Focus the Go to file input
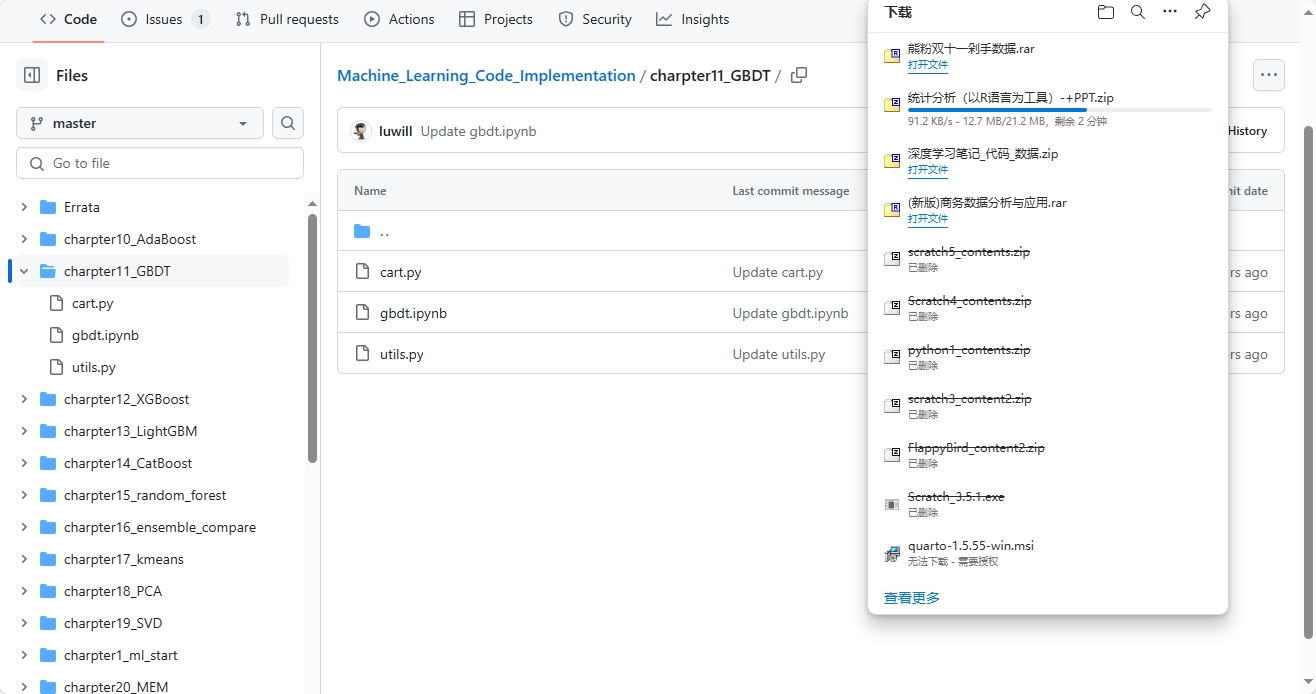 tap(160, 163)
